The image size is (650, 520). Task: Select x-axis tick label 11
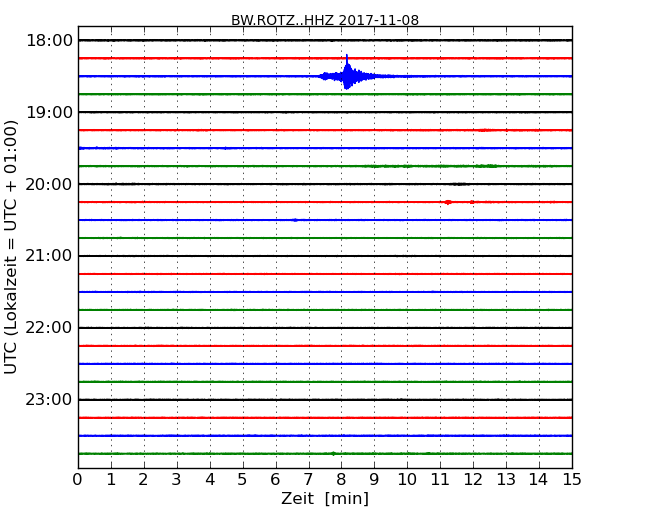point(440,480)
